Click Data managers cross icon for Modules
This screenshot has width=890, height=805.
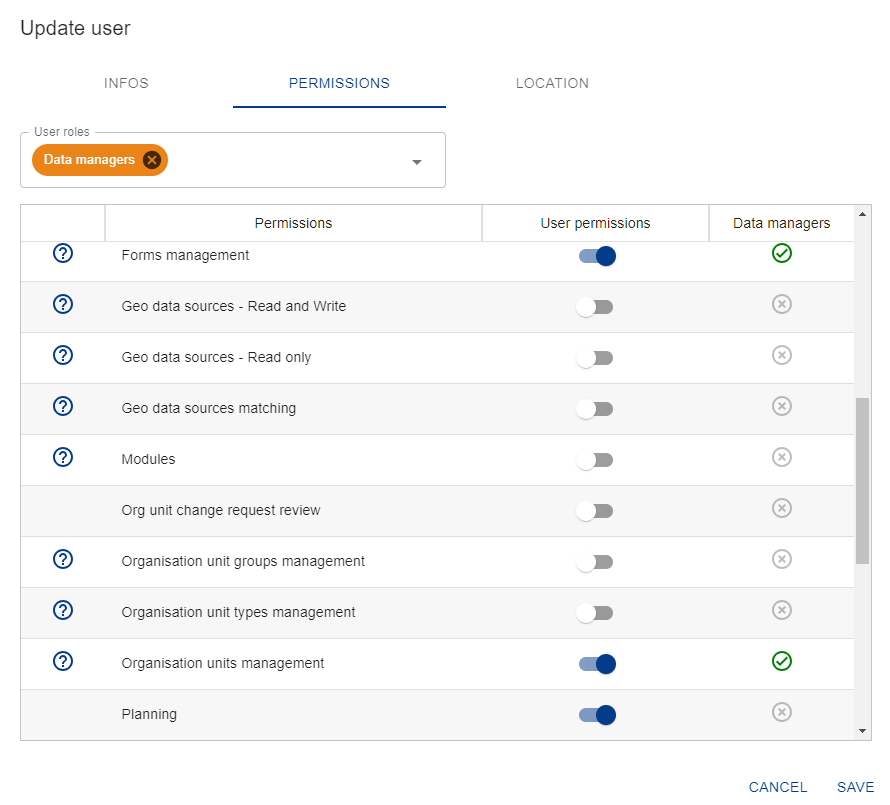[782, 457]
